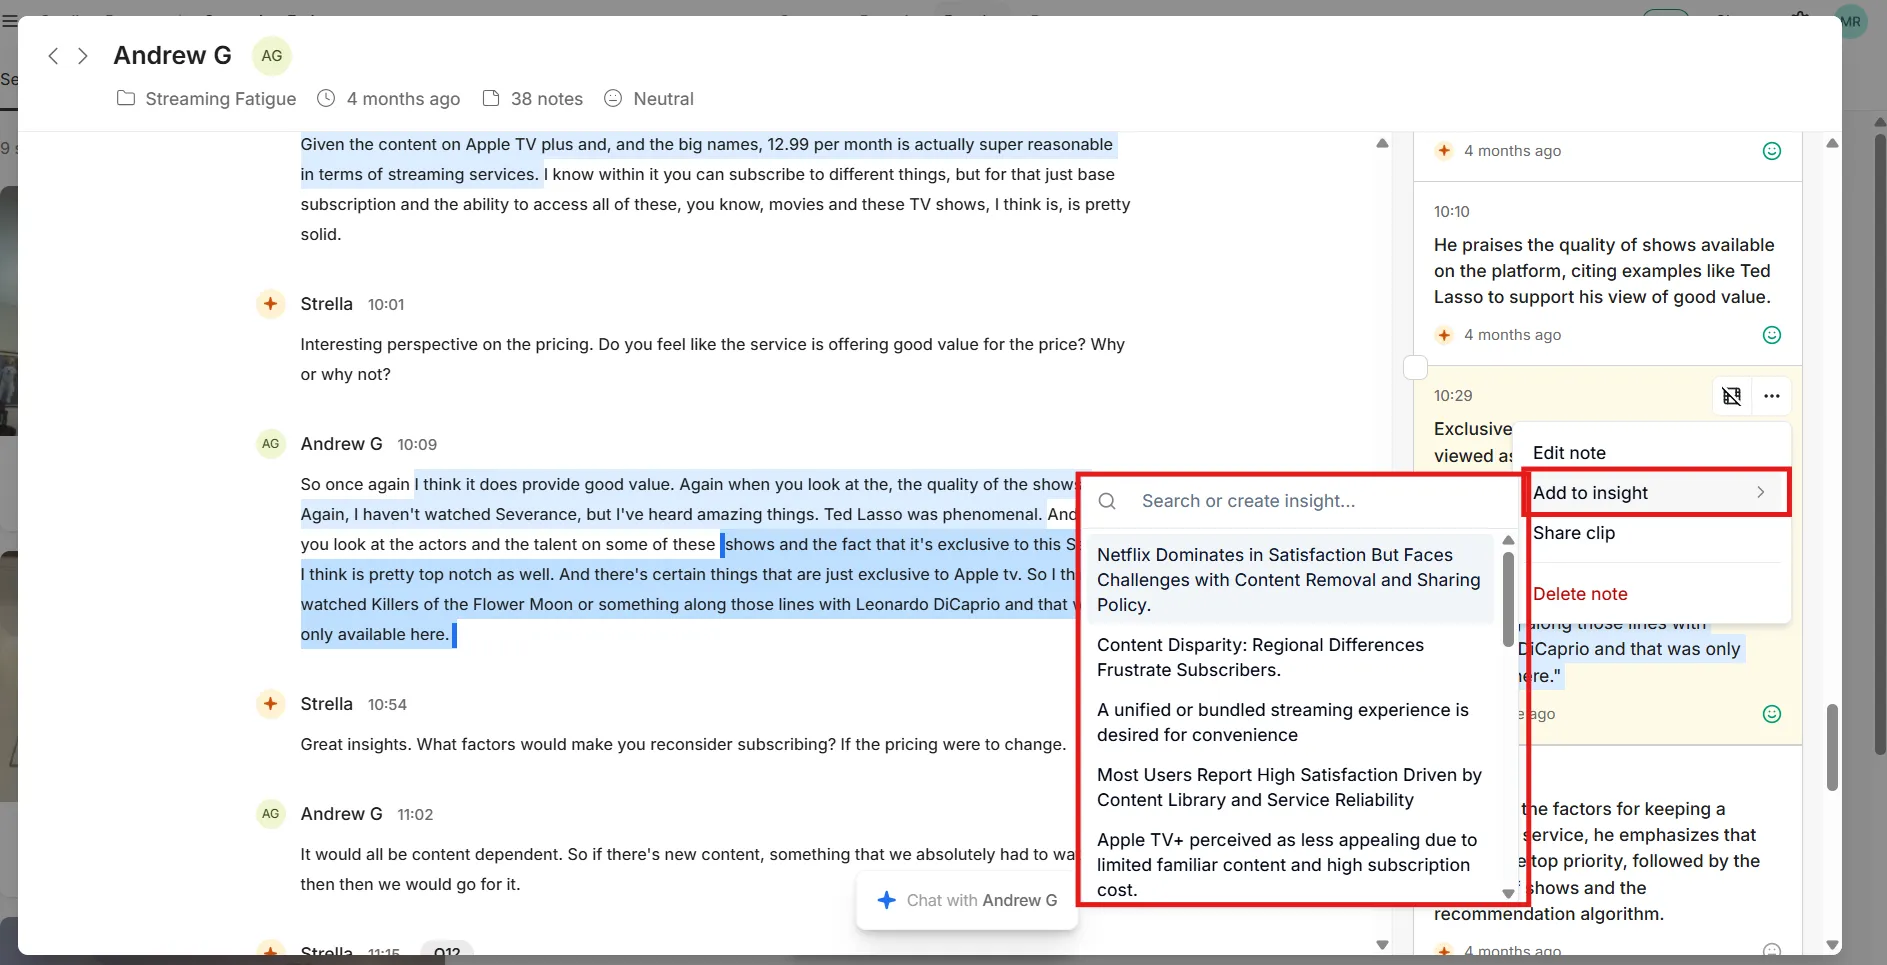Pick the Content Disparity: Regional Differences insight

coord(1291,658)
